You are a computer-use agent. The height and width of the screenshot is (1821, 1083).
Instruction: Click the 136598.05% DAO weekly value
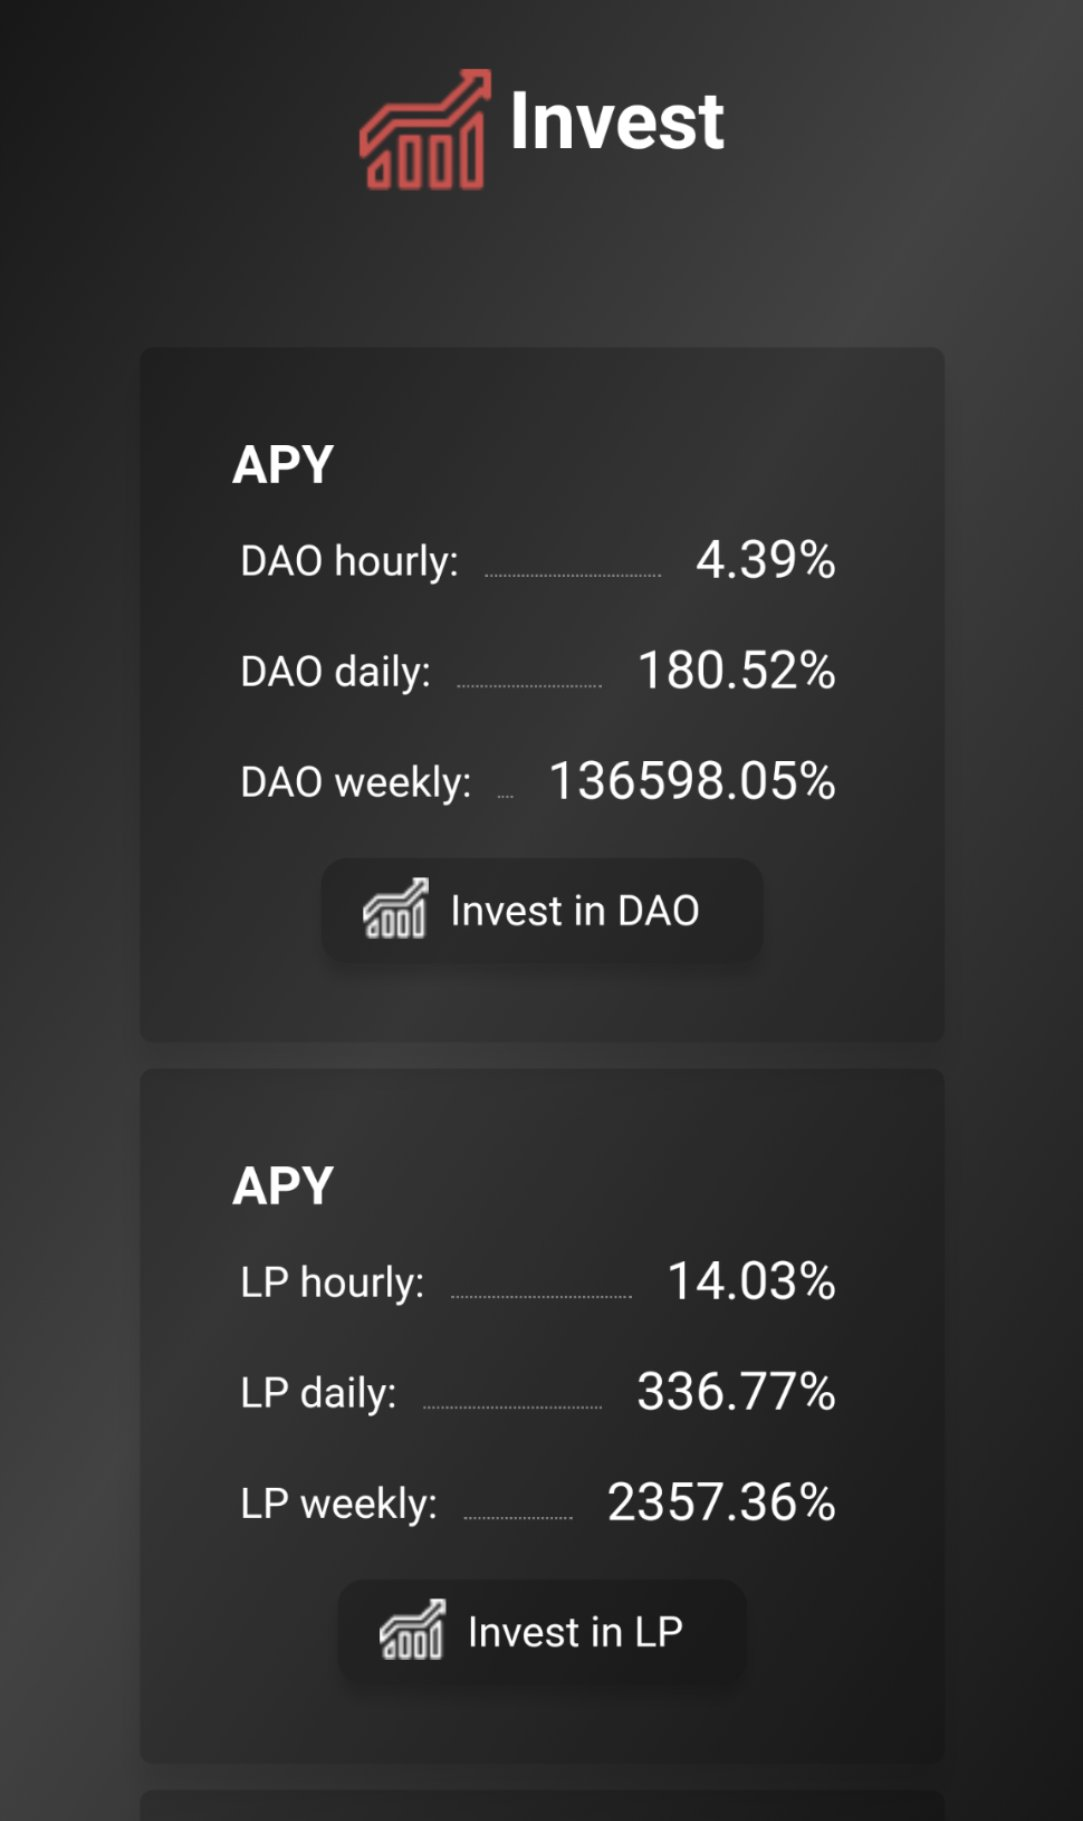click(692, 781)
